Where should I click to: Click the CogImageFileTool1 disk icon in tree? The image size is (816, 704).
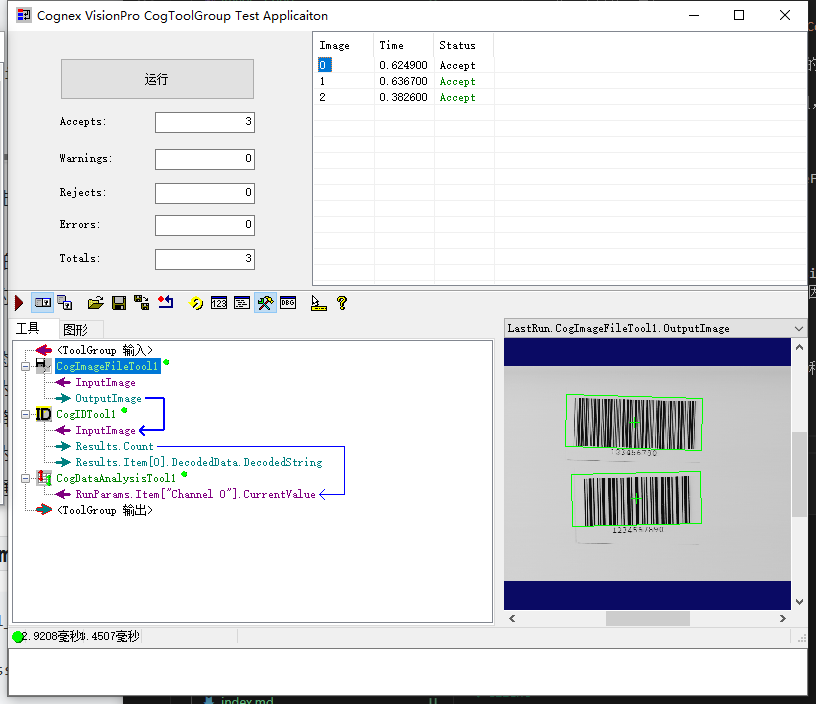[43, 366]
